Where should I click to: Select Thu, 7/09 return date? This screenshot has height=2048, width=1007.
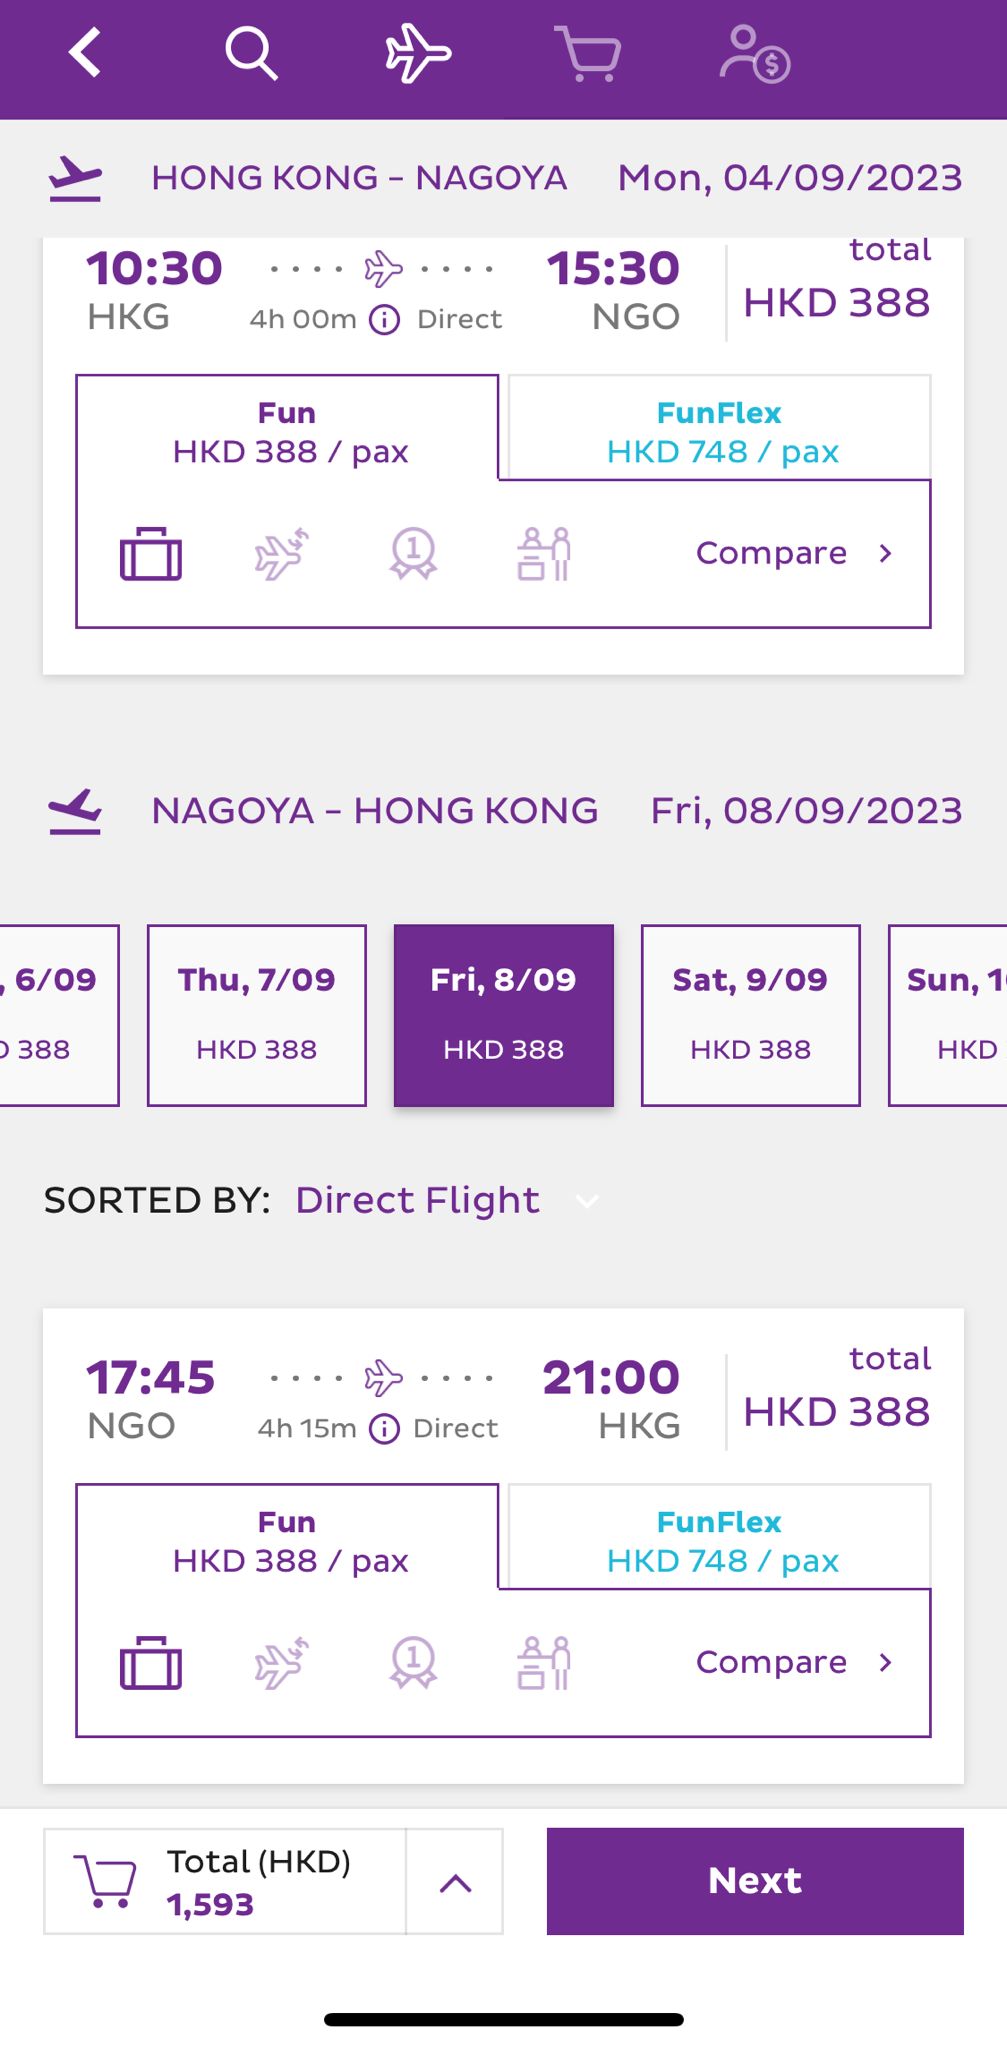point(257,1015)
